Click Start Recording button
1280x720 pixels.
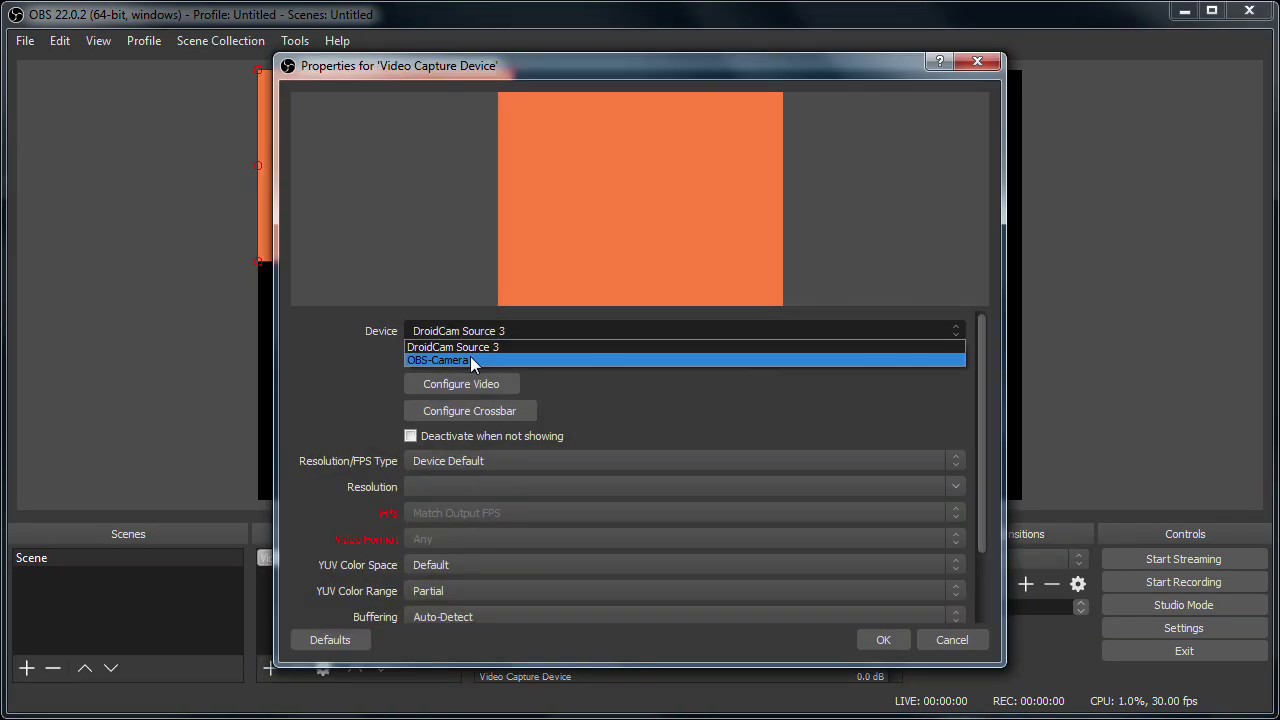(1184, 582)
